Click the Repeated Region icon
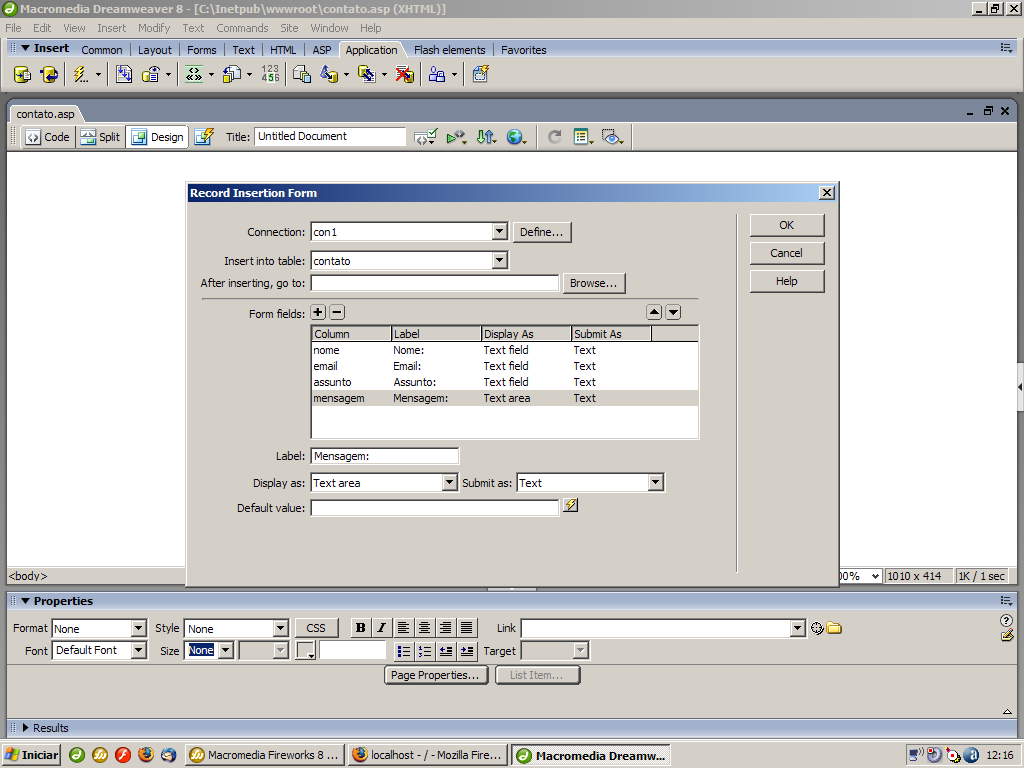1024x768 pixels. coord(124,74)
